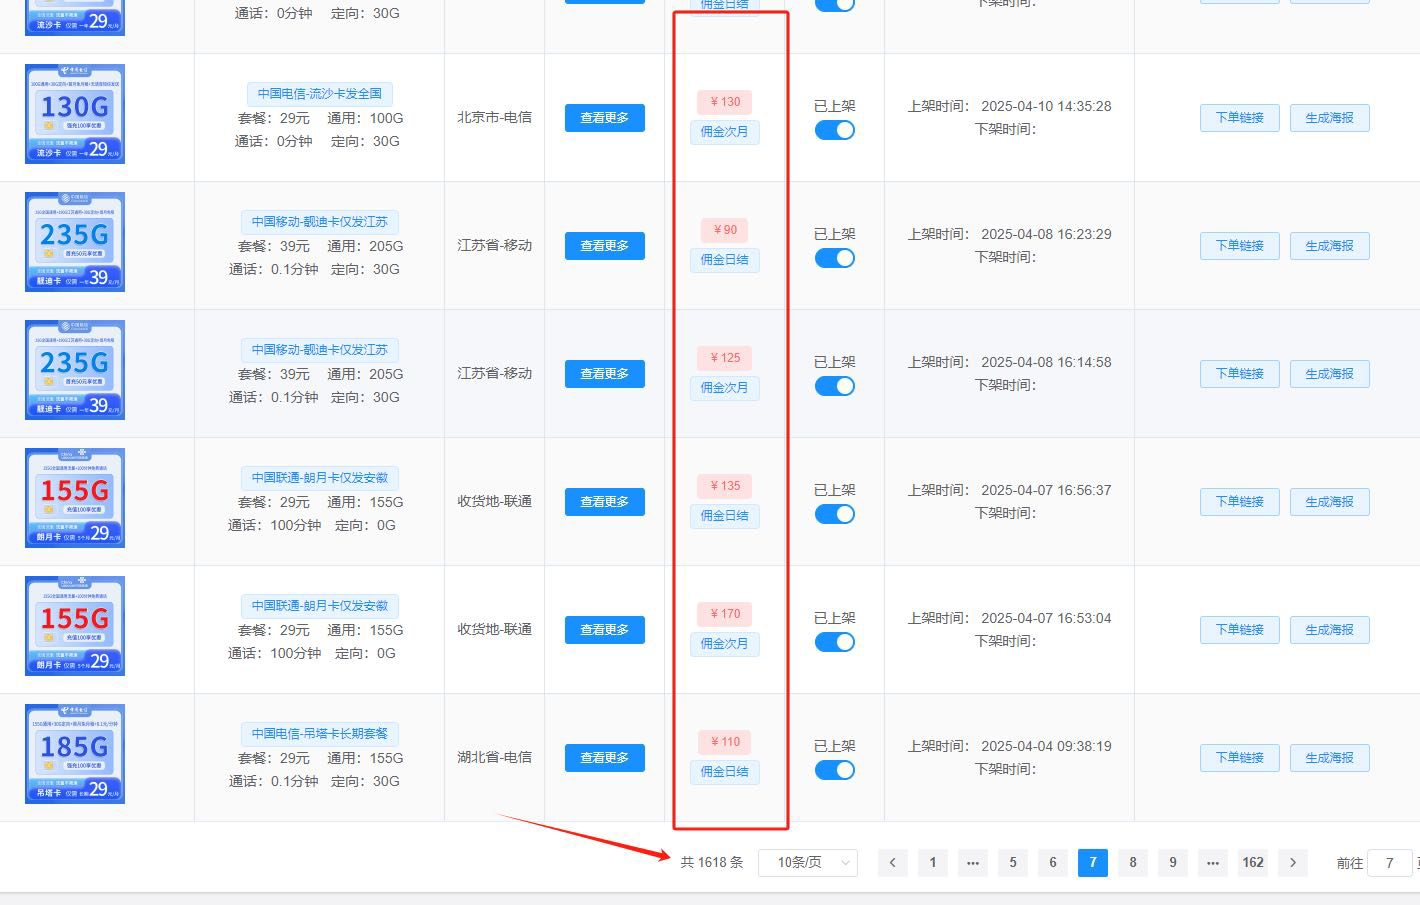Image resolution: width=1420 pixels, height=905 pixels.
Task: Click the 中国电信-流沙卡发全国 tag in the ¥130 row
Action: 320,94
